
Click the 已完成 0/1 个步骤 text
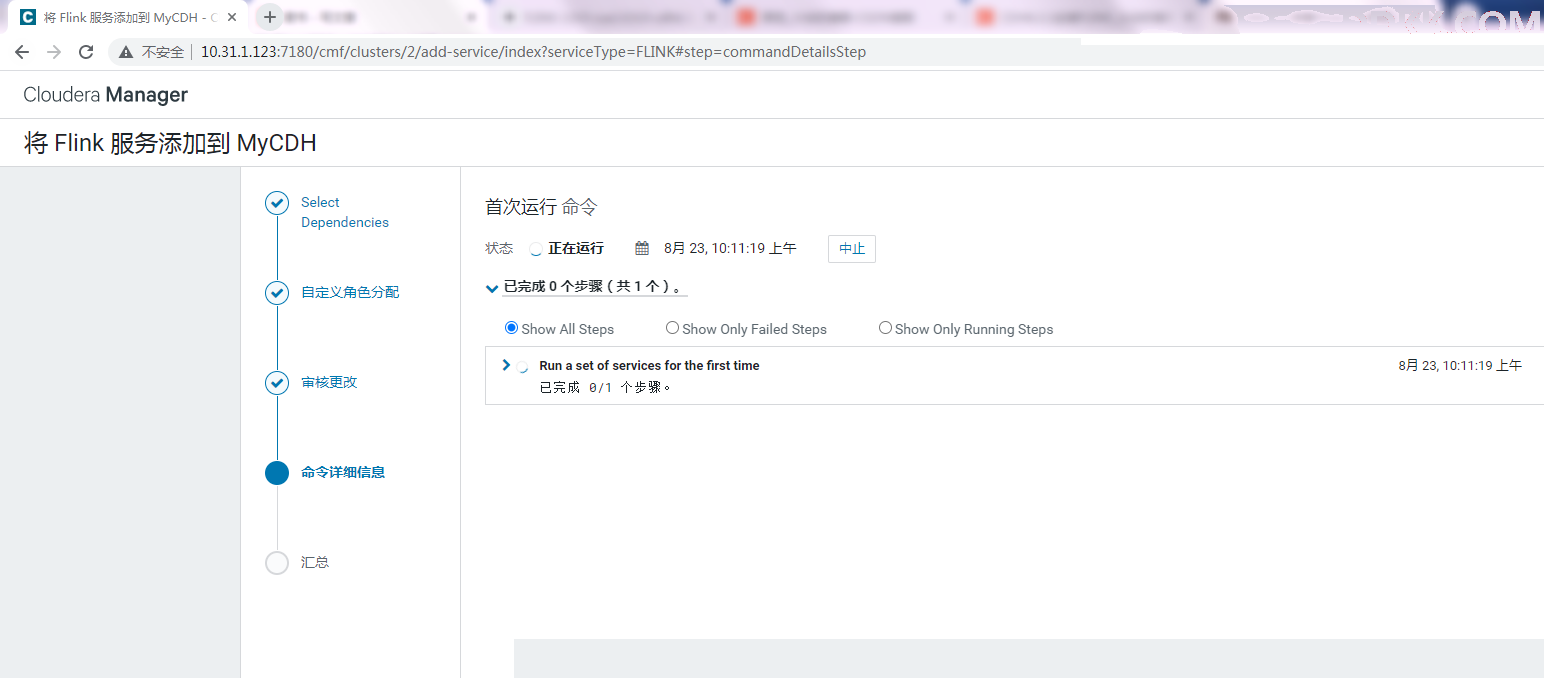click(605, 388)
